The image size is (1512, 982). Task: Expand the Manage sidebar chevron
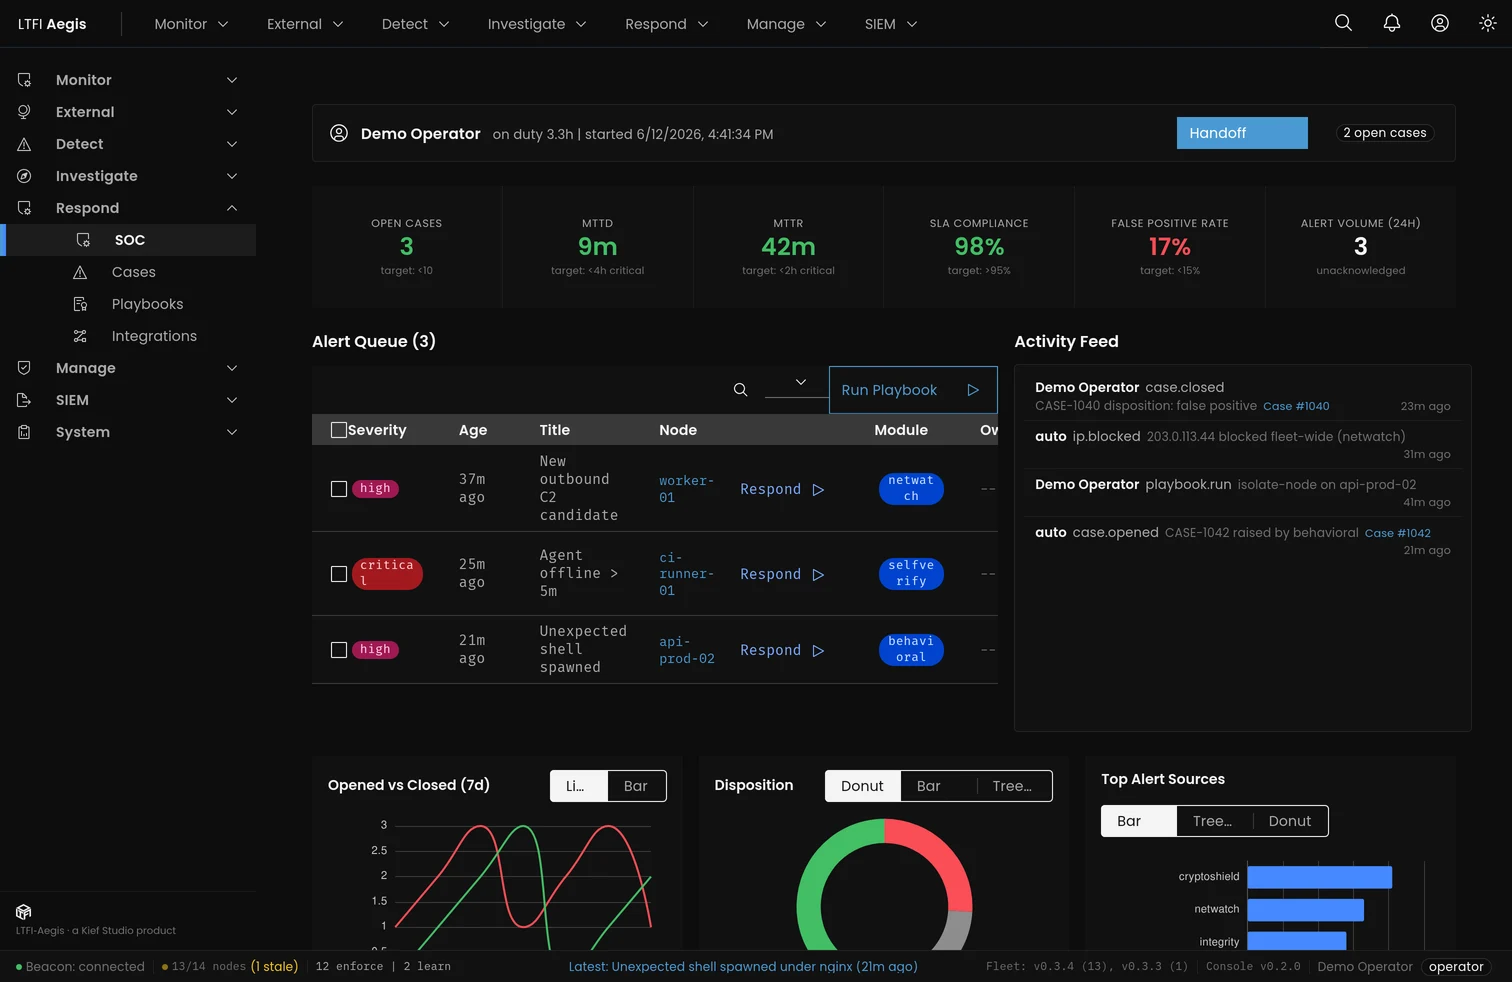(232, 368)
